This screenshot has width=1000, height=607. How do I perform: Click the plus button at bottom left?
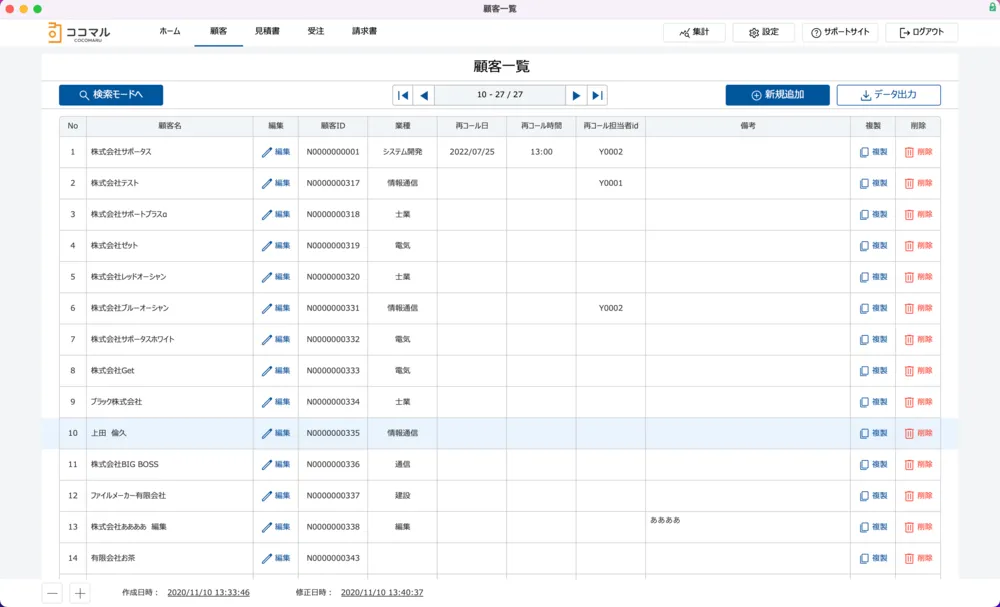coord(81,593)
